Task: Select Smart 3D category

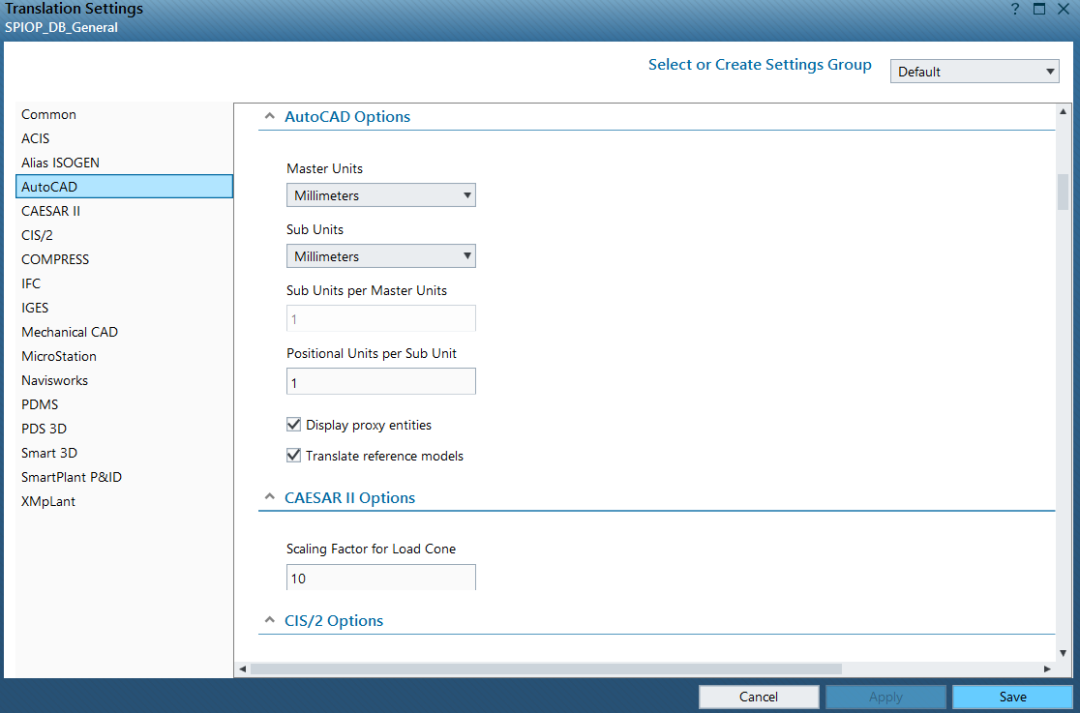Action: click(x=124, y=453)
